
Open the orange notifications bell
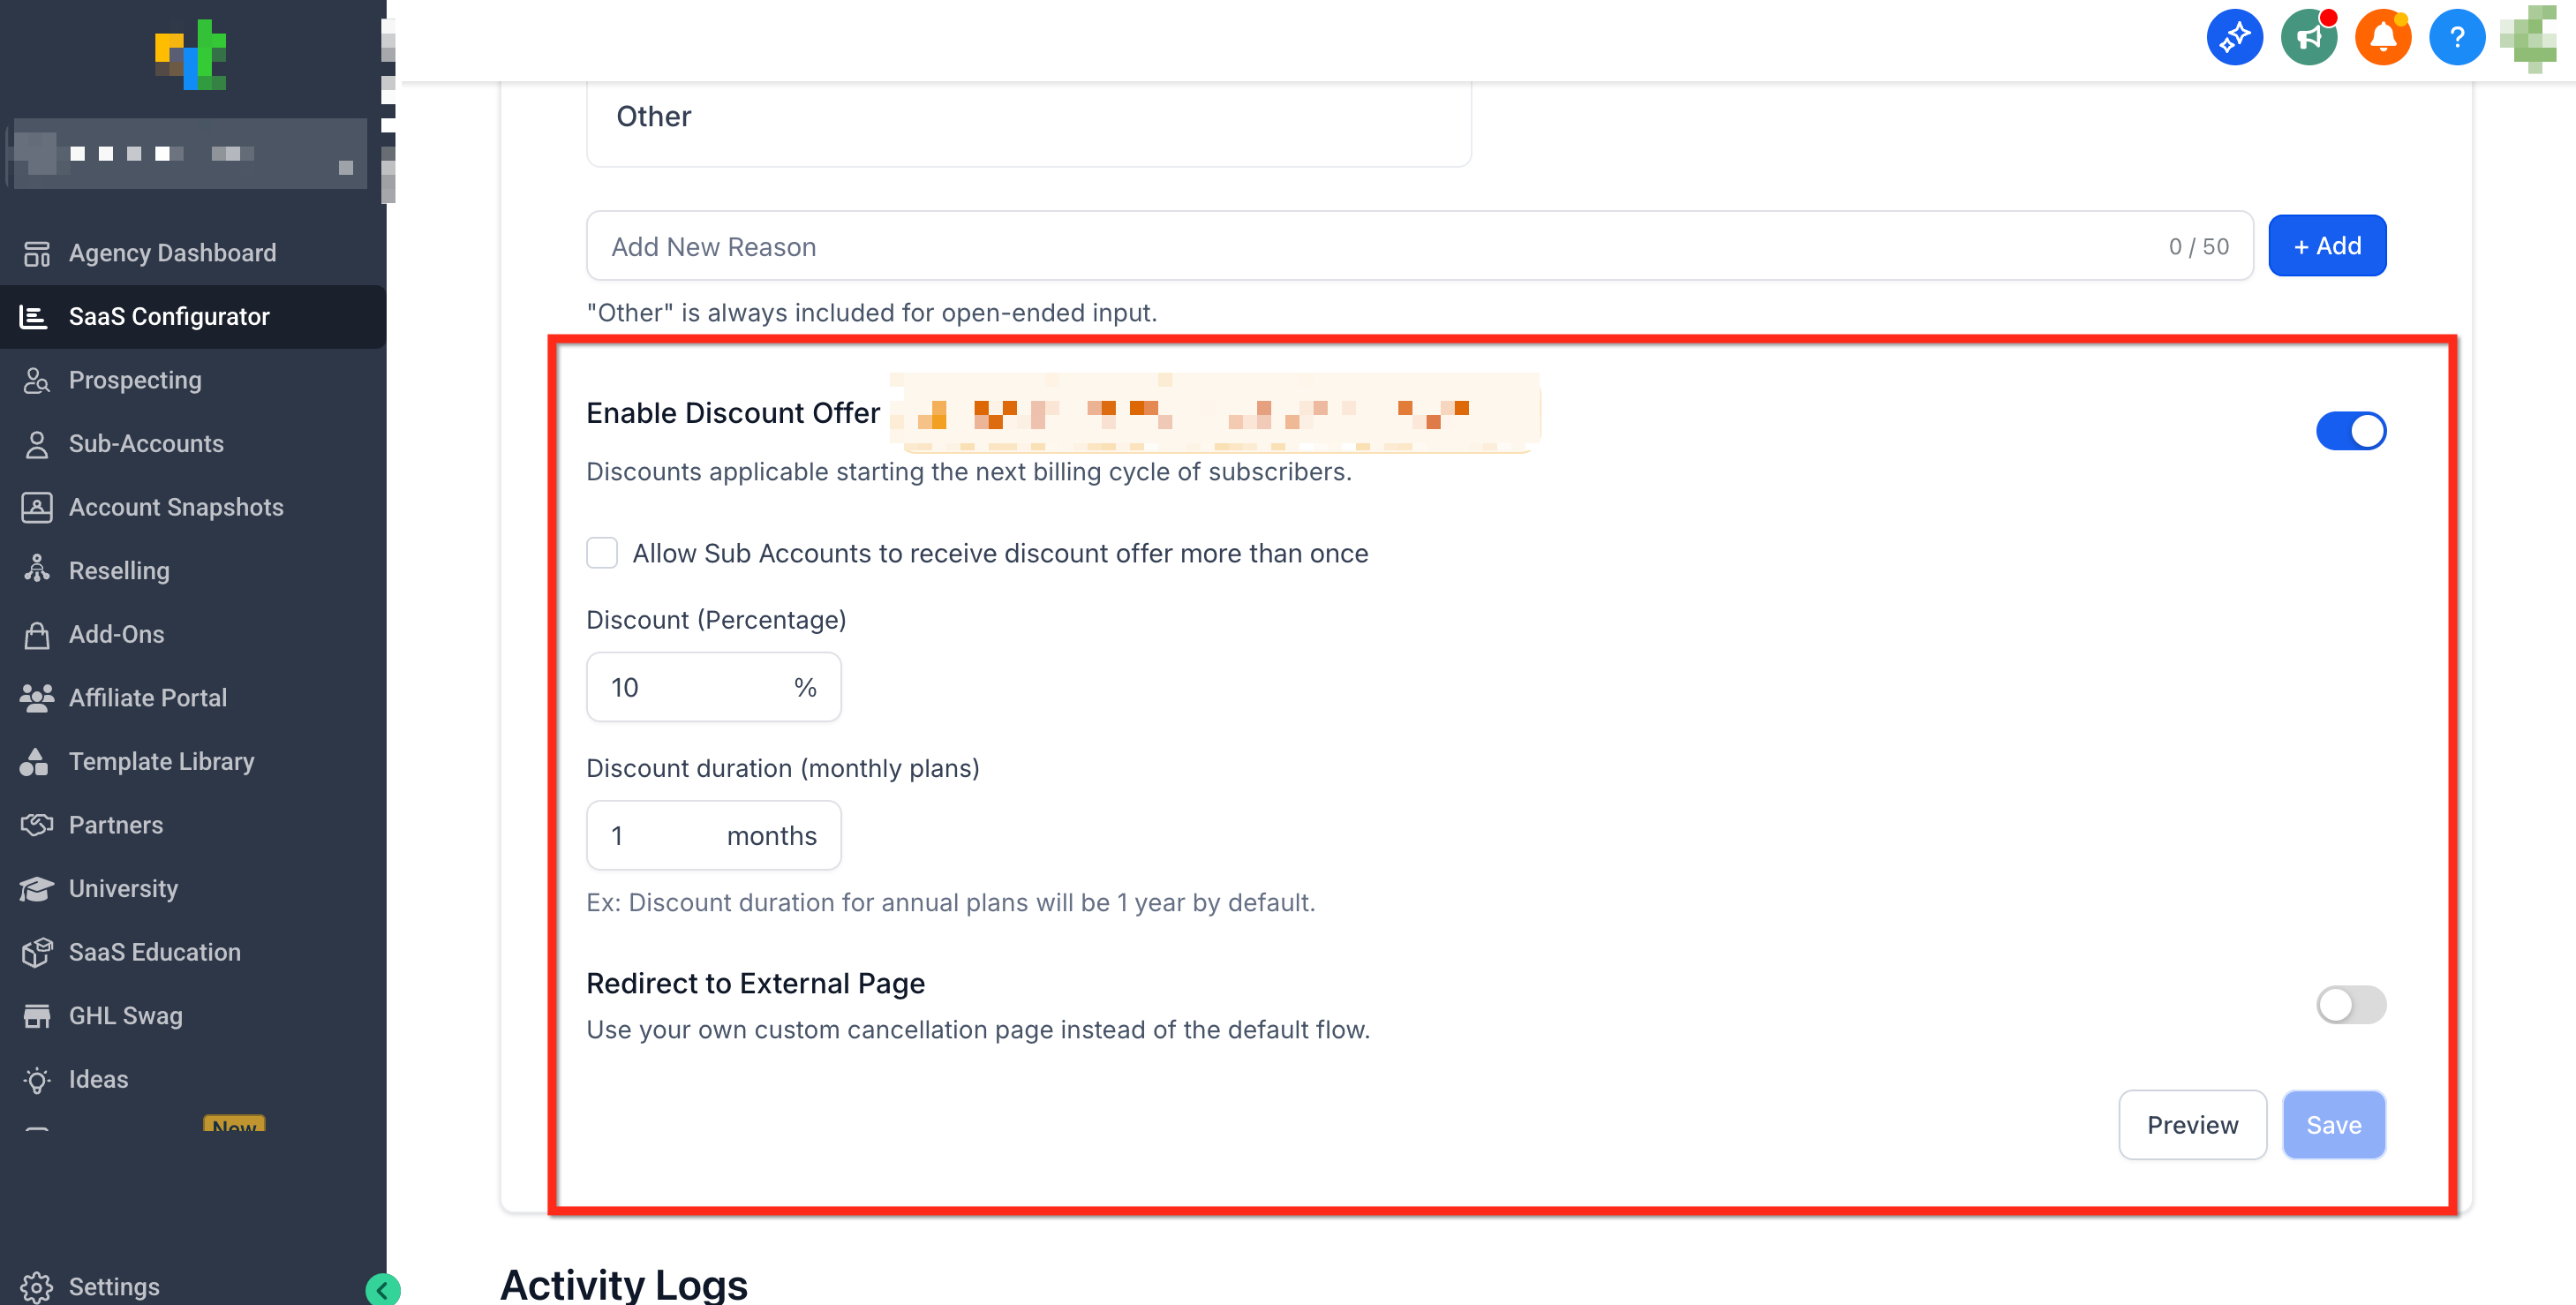click(2382, 38)
